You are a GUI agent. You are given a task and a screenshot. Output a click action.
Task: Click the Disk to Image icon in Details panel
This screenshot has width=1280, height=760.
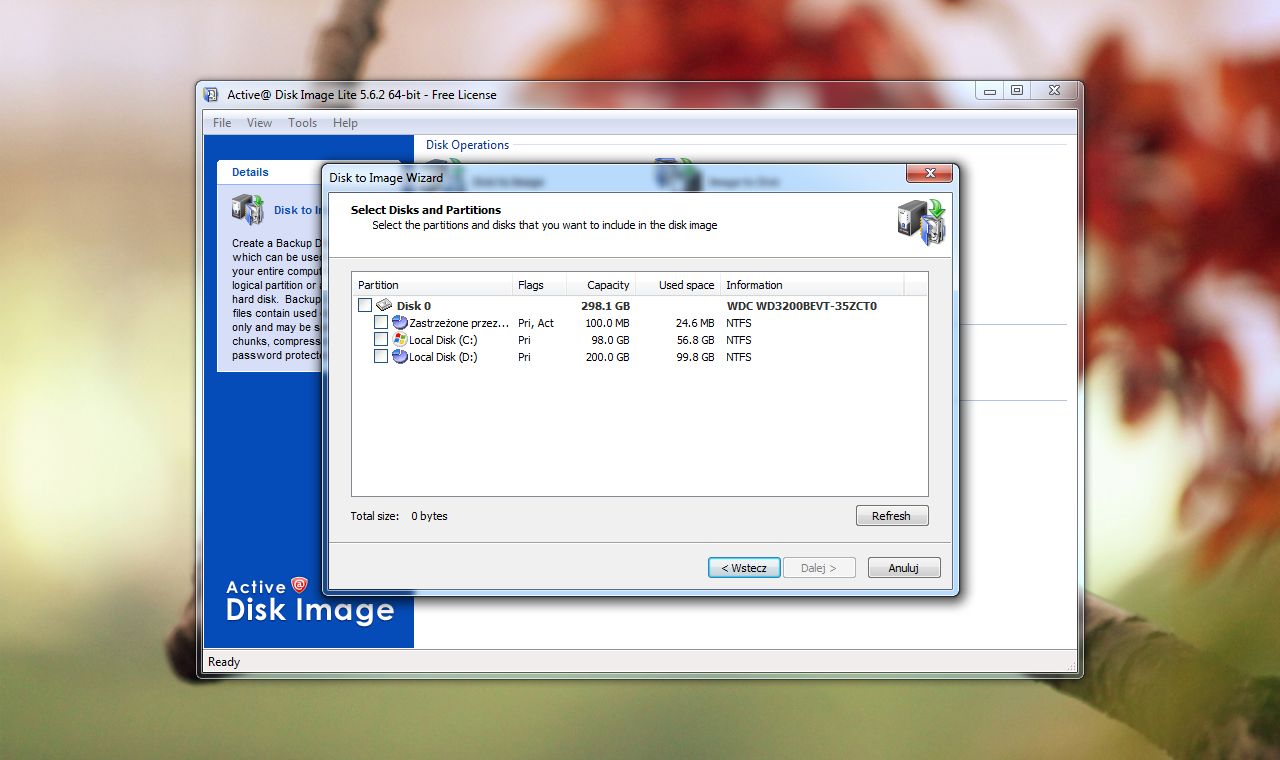(248, 208)
